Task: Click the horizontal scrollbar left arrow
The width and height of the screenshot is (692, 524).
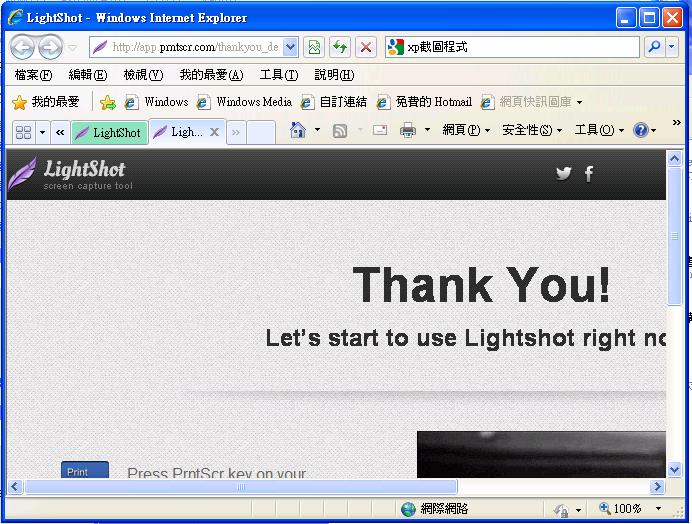Action: (15, 486)
